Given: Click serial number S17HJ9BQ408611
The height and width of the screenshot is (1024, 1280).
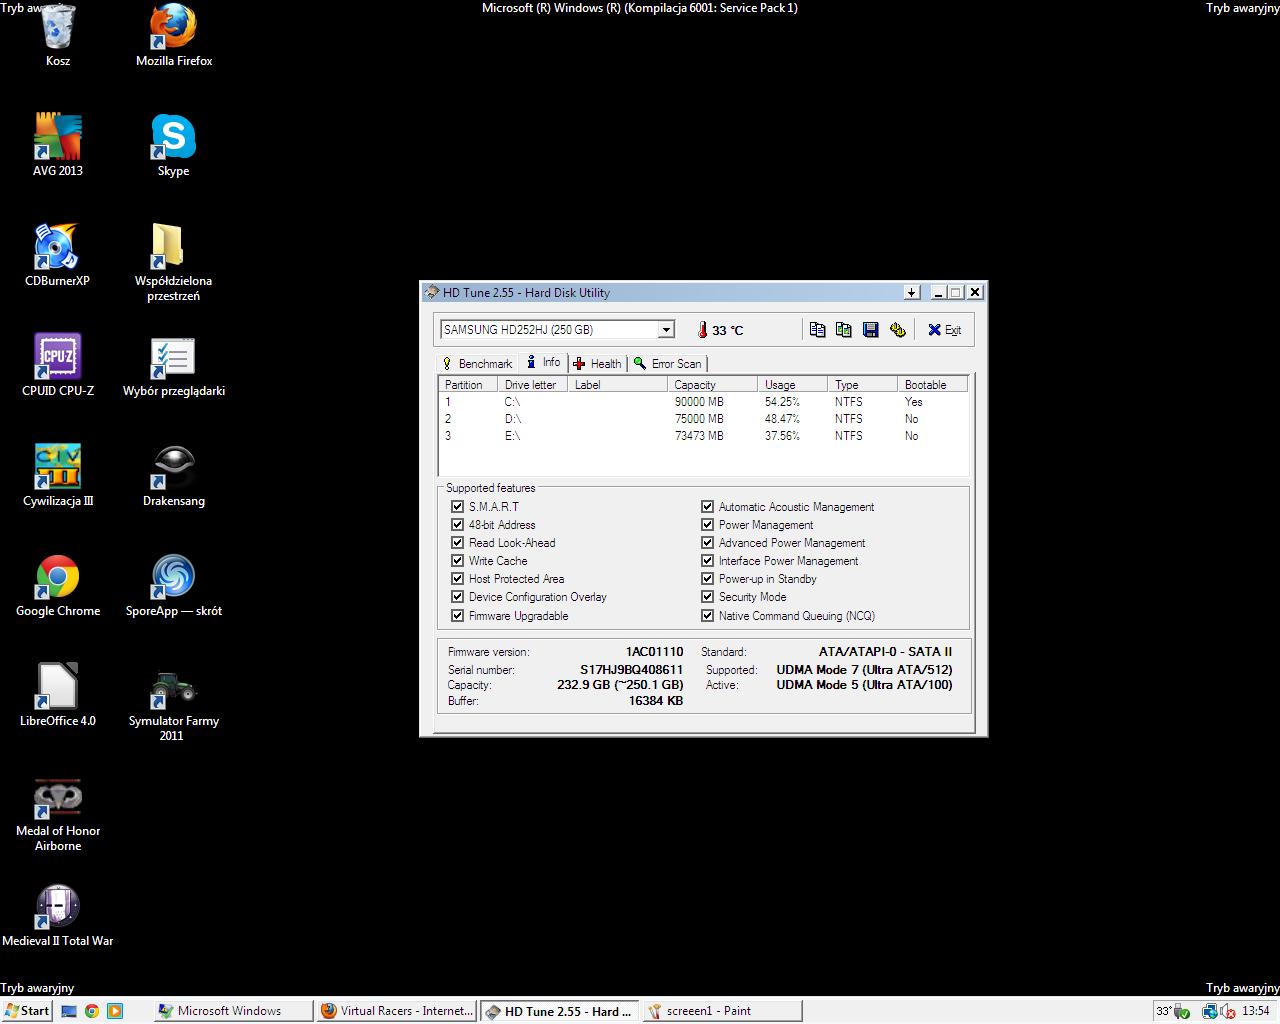Looking at the screenshot, I should tap(631, 670).
